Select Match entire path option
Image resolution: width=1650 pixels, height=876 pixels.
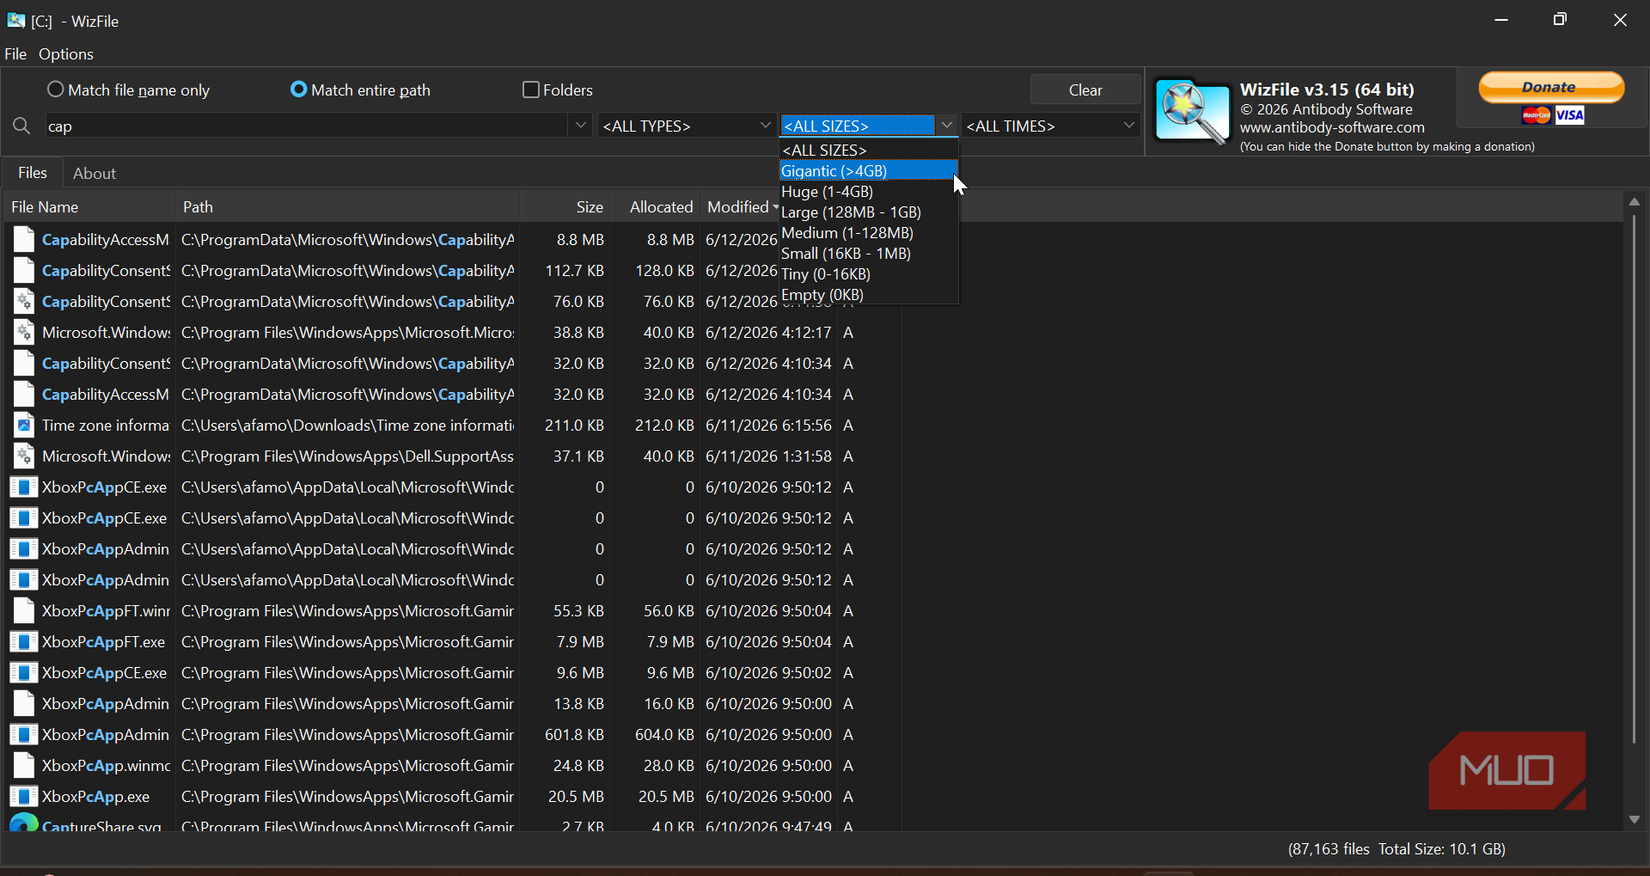360,90
